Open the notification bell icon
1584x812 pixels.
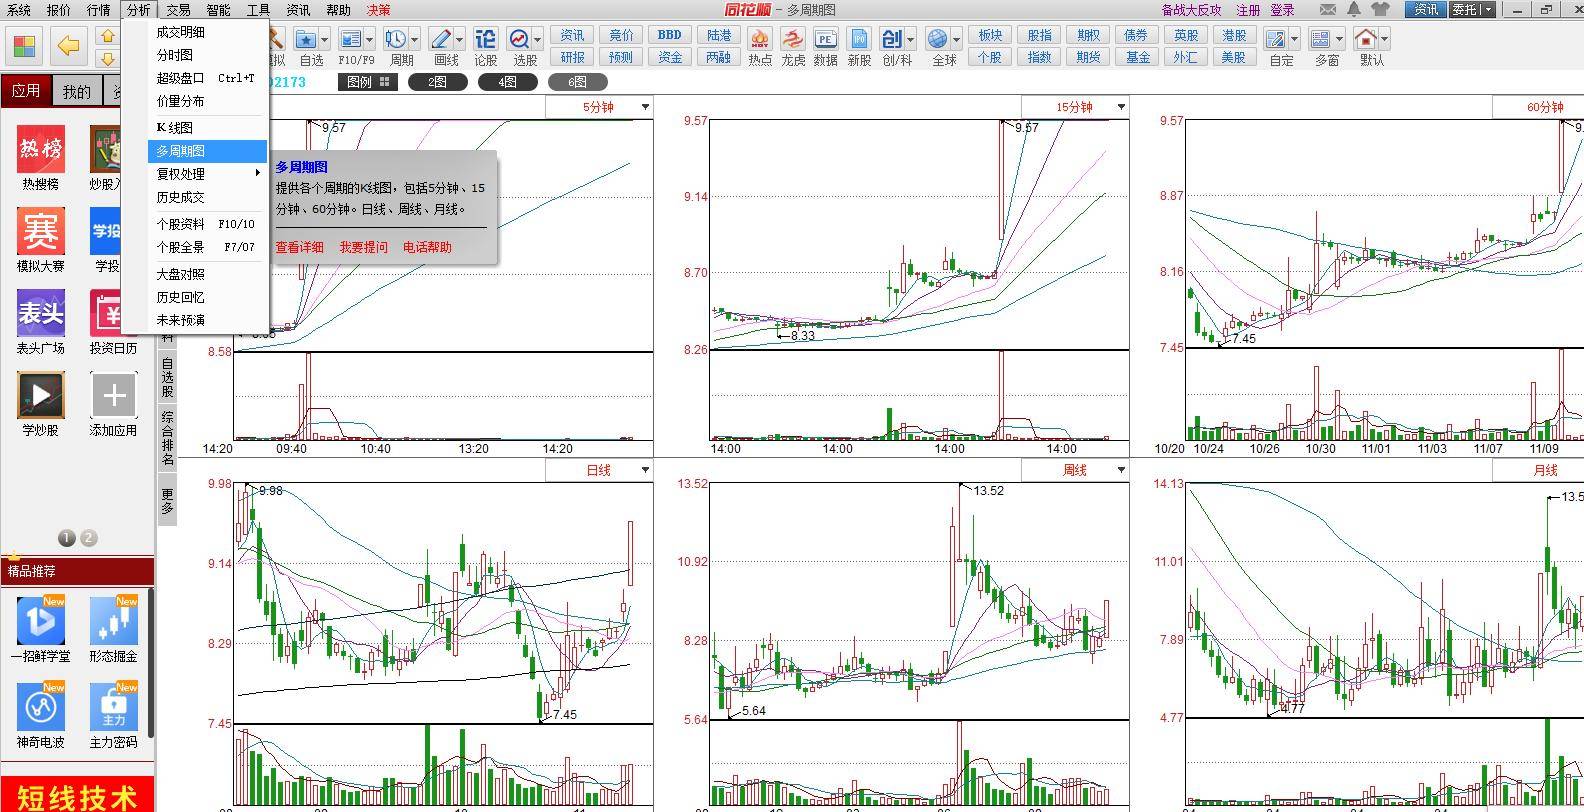(x=1354, y=10)
